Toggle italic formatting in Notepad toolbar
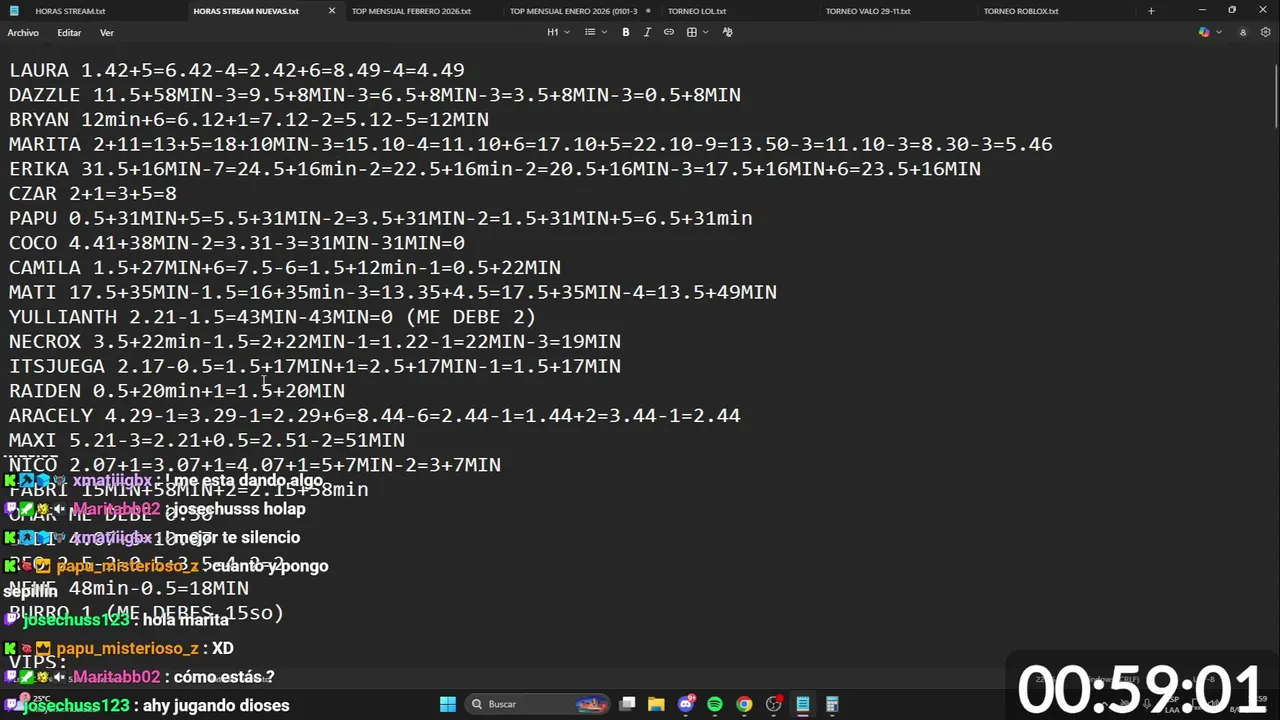Screen dimensions: 1280x720 click(647, 32)
